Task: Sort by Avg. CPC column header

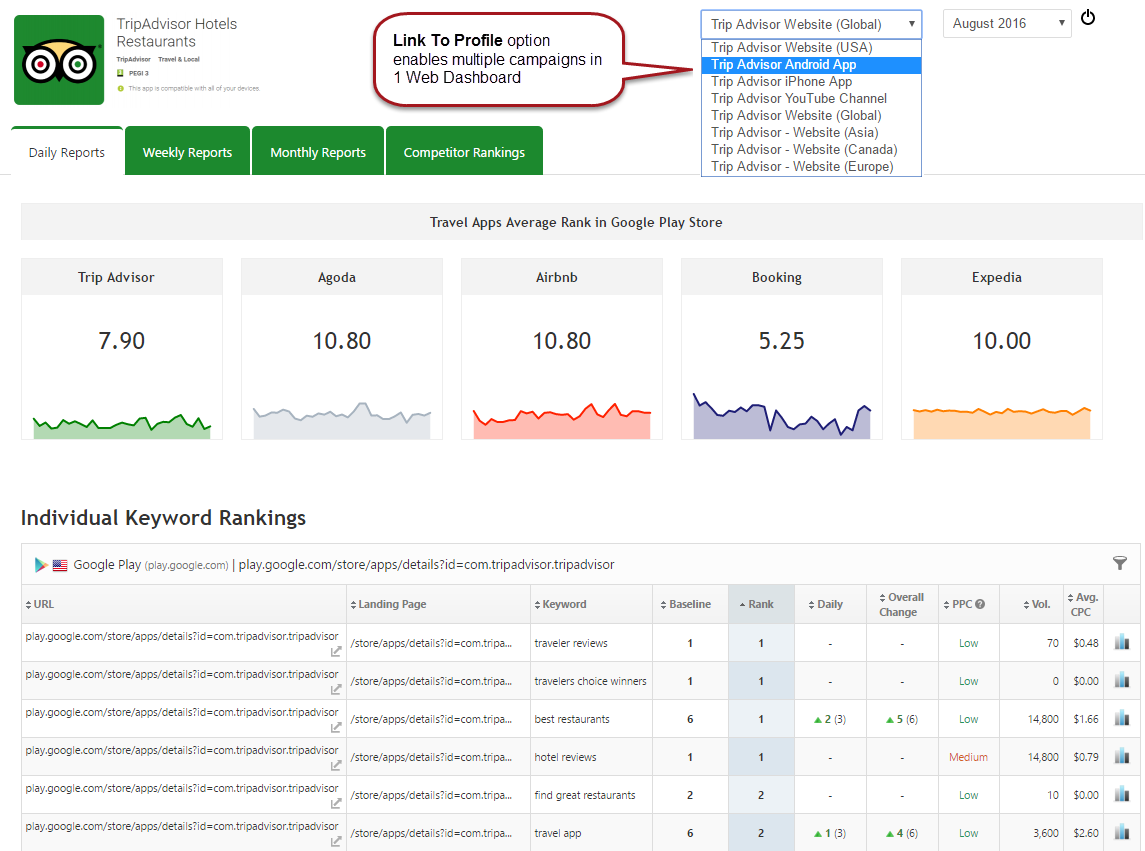Action: 1085,604
